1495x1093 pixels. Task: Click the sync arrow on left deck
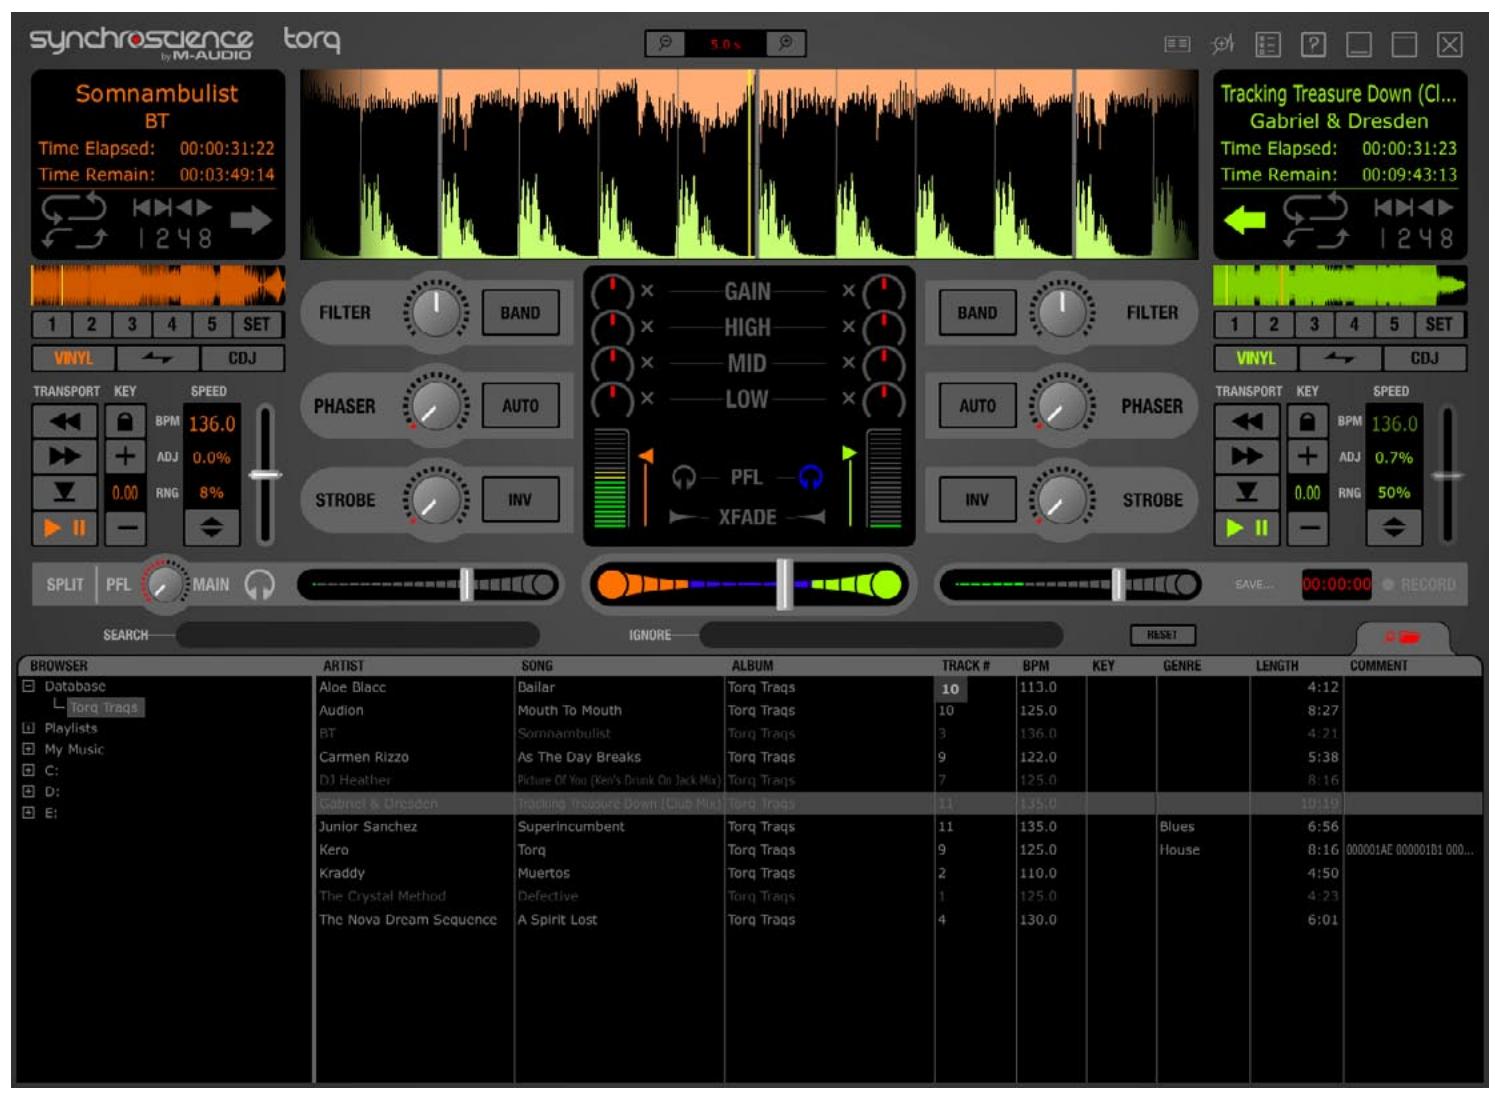[x=251, y=220]
